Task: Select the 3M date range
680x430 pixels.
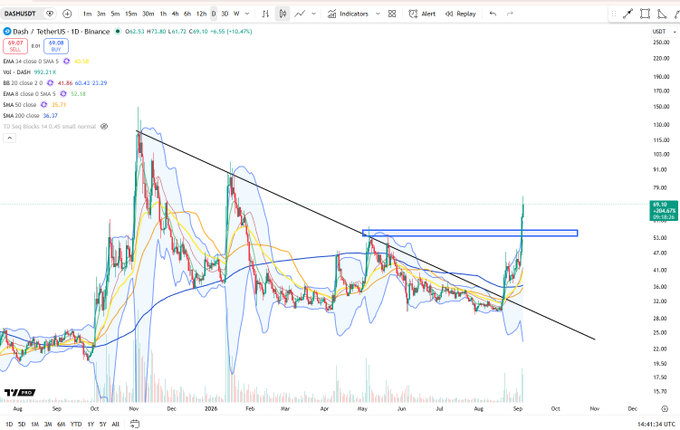Action: [48, 424]
